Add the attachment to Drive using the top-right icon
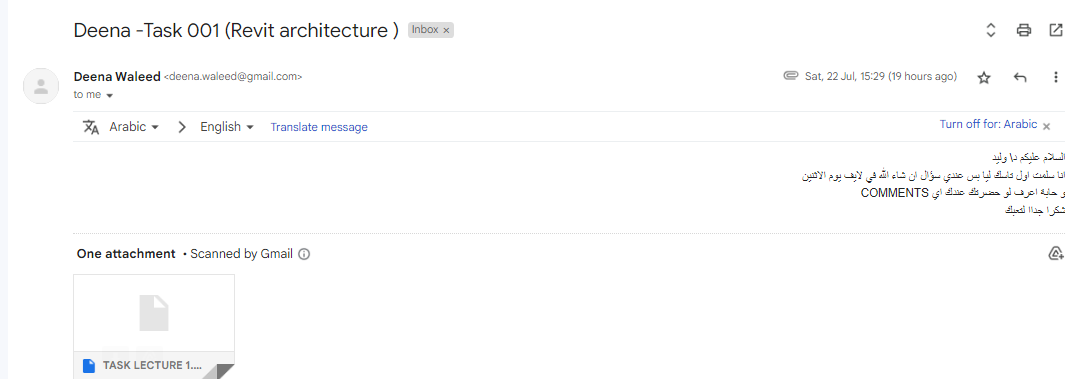 [x=1055, y=254]
